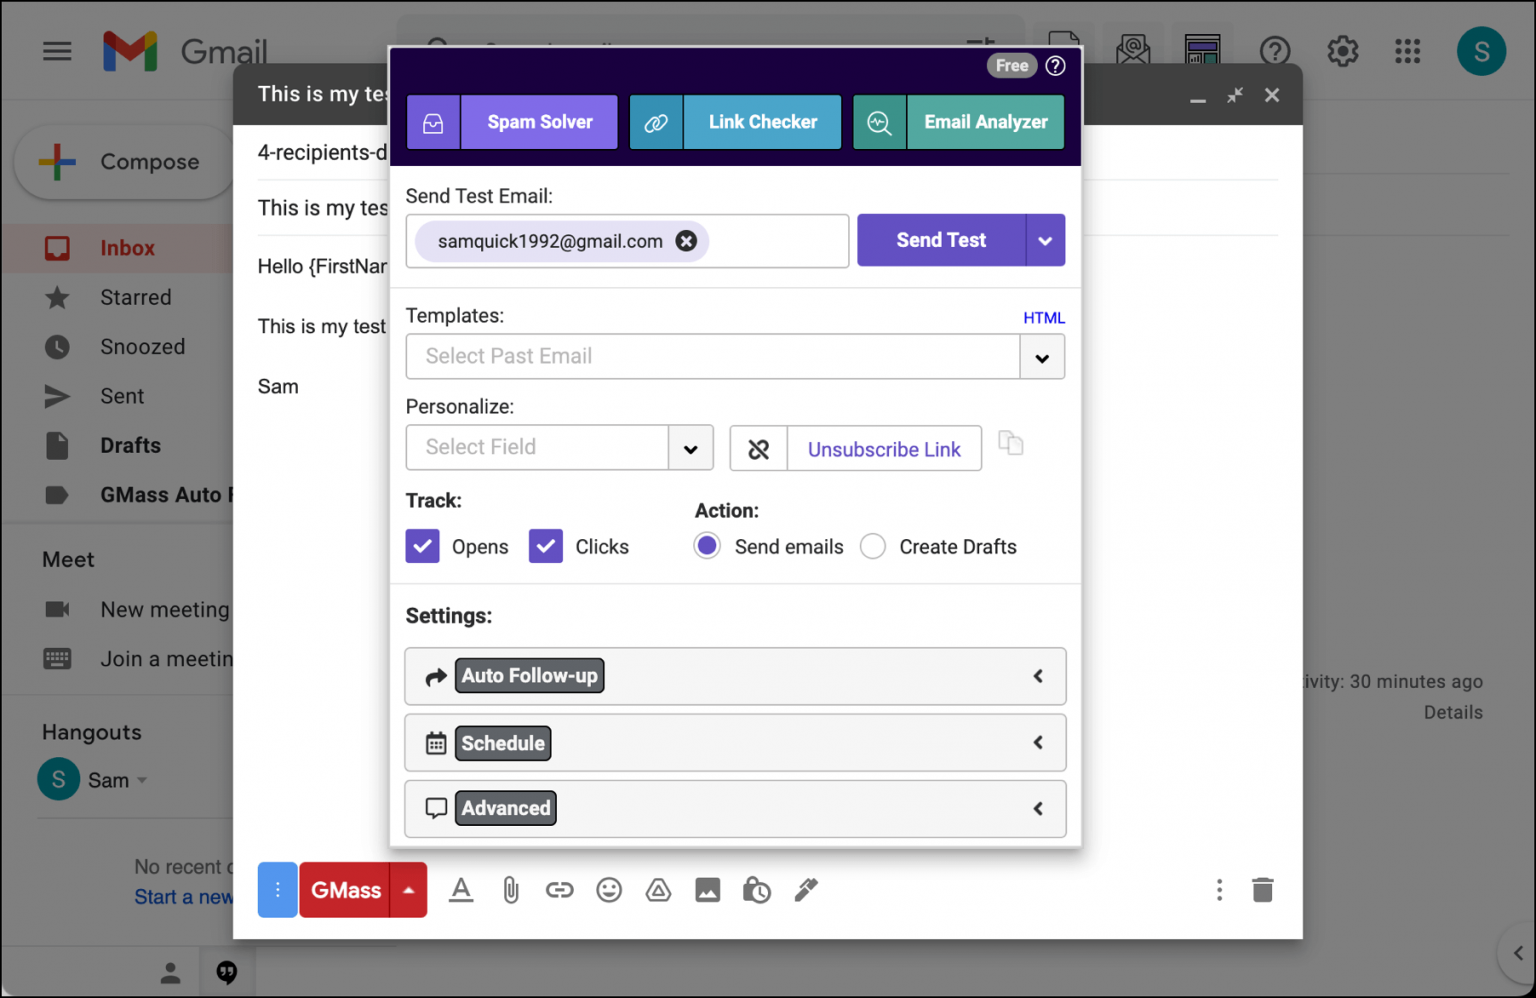The image size is (1536, 998).
Task: Insert an Unsubscribe Link
Action: (883, 448)
